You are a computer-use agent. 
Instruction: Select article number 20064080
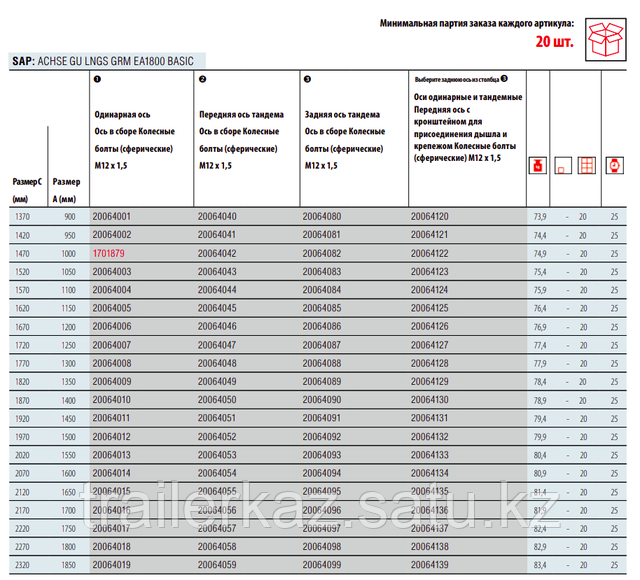tap(322, 216)
